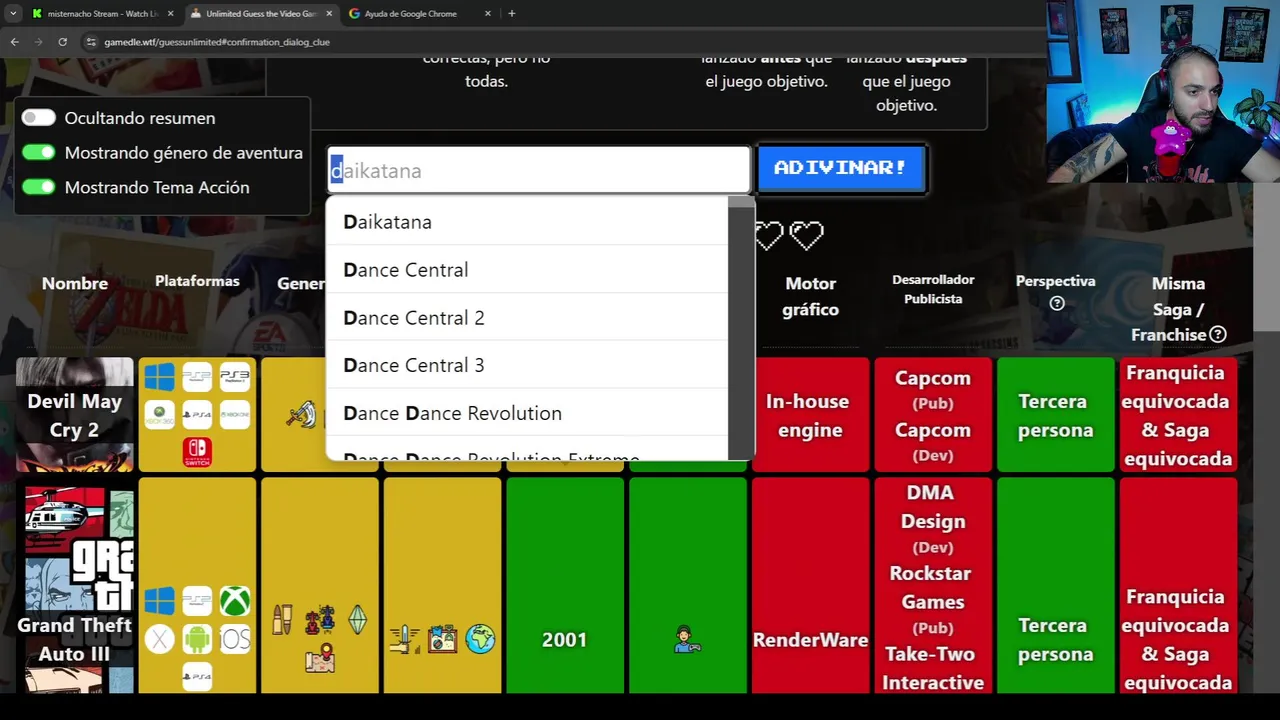The height and width of the screenshot is (720, 1280).
Task: Click the globe open-world theme icon
Action: (480, 639)
